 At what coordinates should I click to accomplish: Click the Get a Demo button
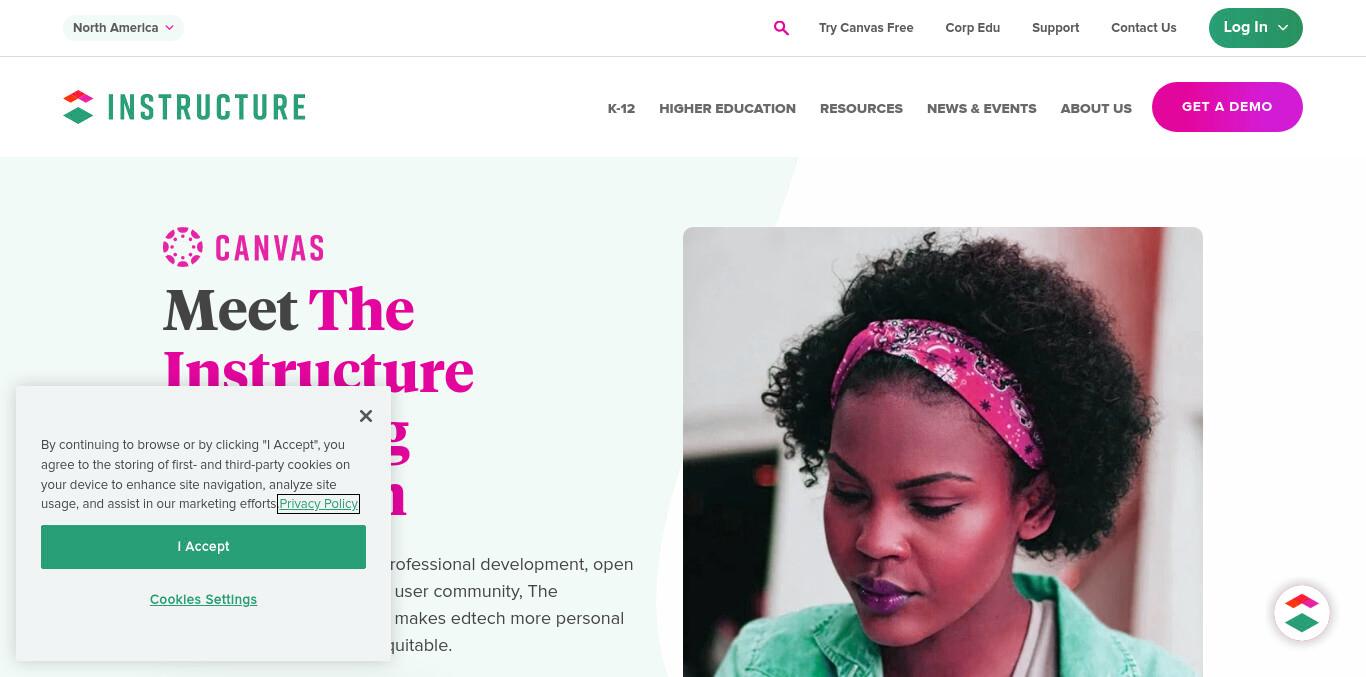point(1227,107)
